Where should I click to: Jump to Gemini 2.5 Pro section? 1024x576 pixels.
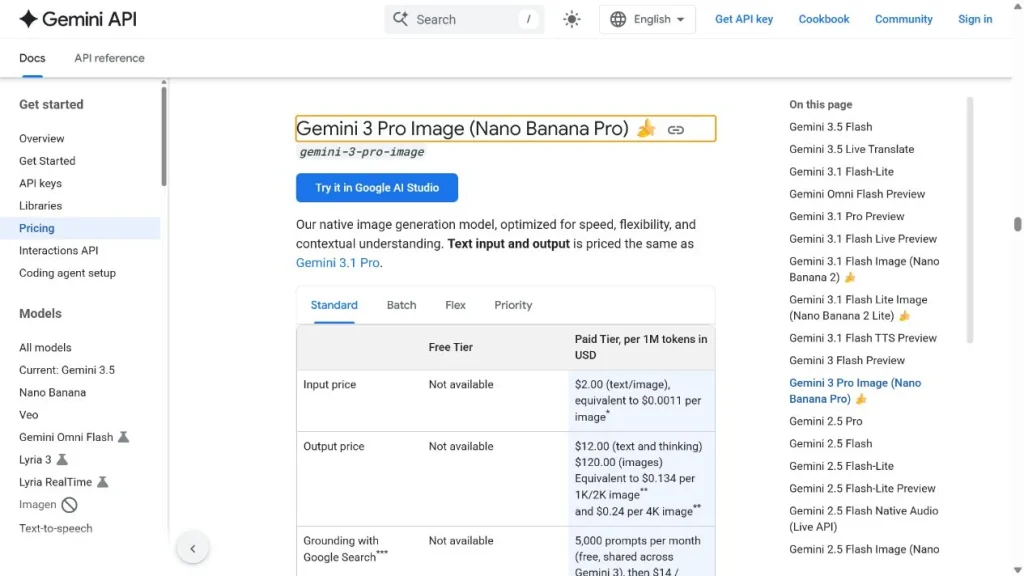[825, 421]
